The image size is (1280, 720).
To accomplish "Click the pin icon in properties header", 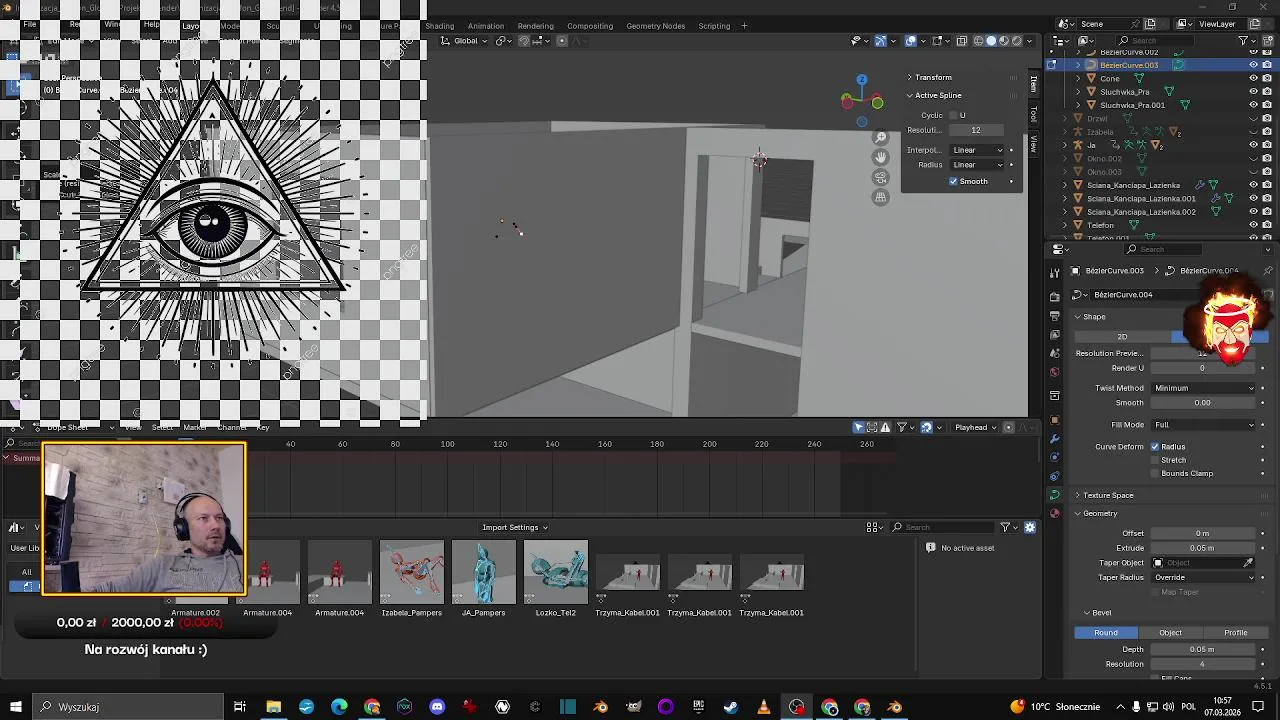I will pyautogui.click(x=1268, y=271).
